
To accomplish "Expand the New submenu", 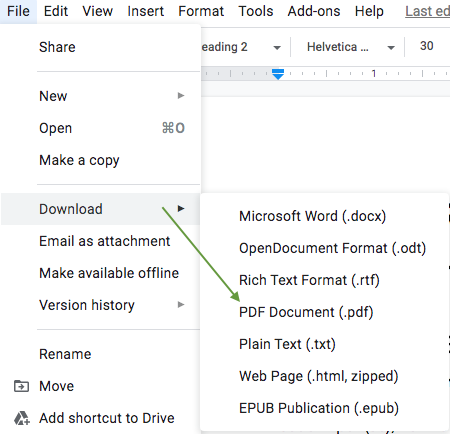I will (101, 96).
